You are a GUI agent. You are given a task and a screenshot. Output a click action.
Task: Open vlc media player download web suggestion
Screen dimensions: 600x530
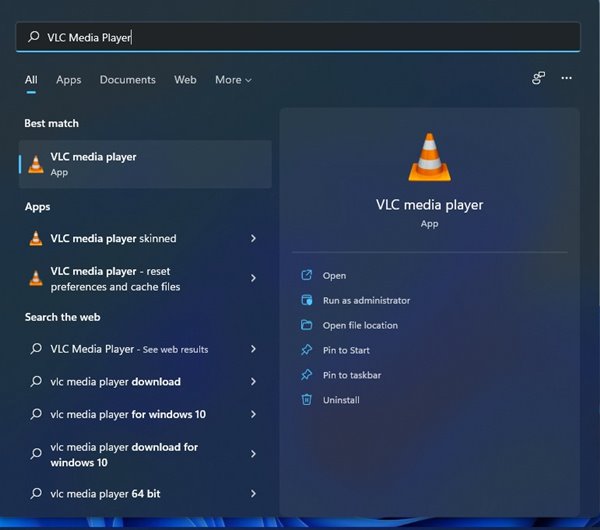pos(116,382)
